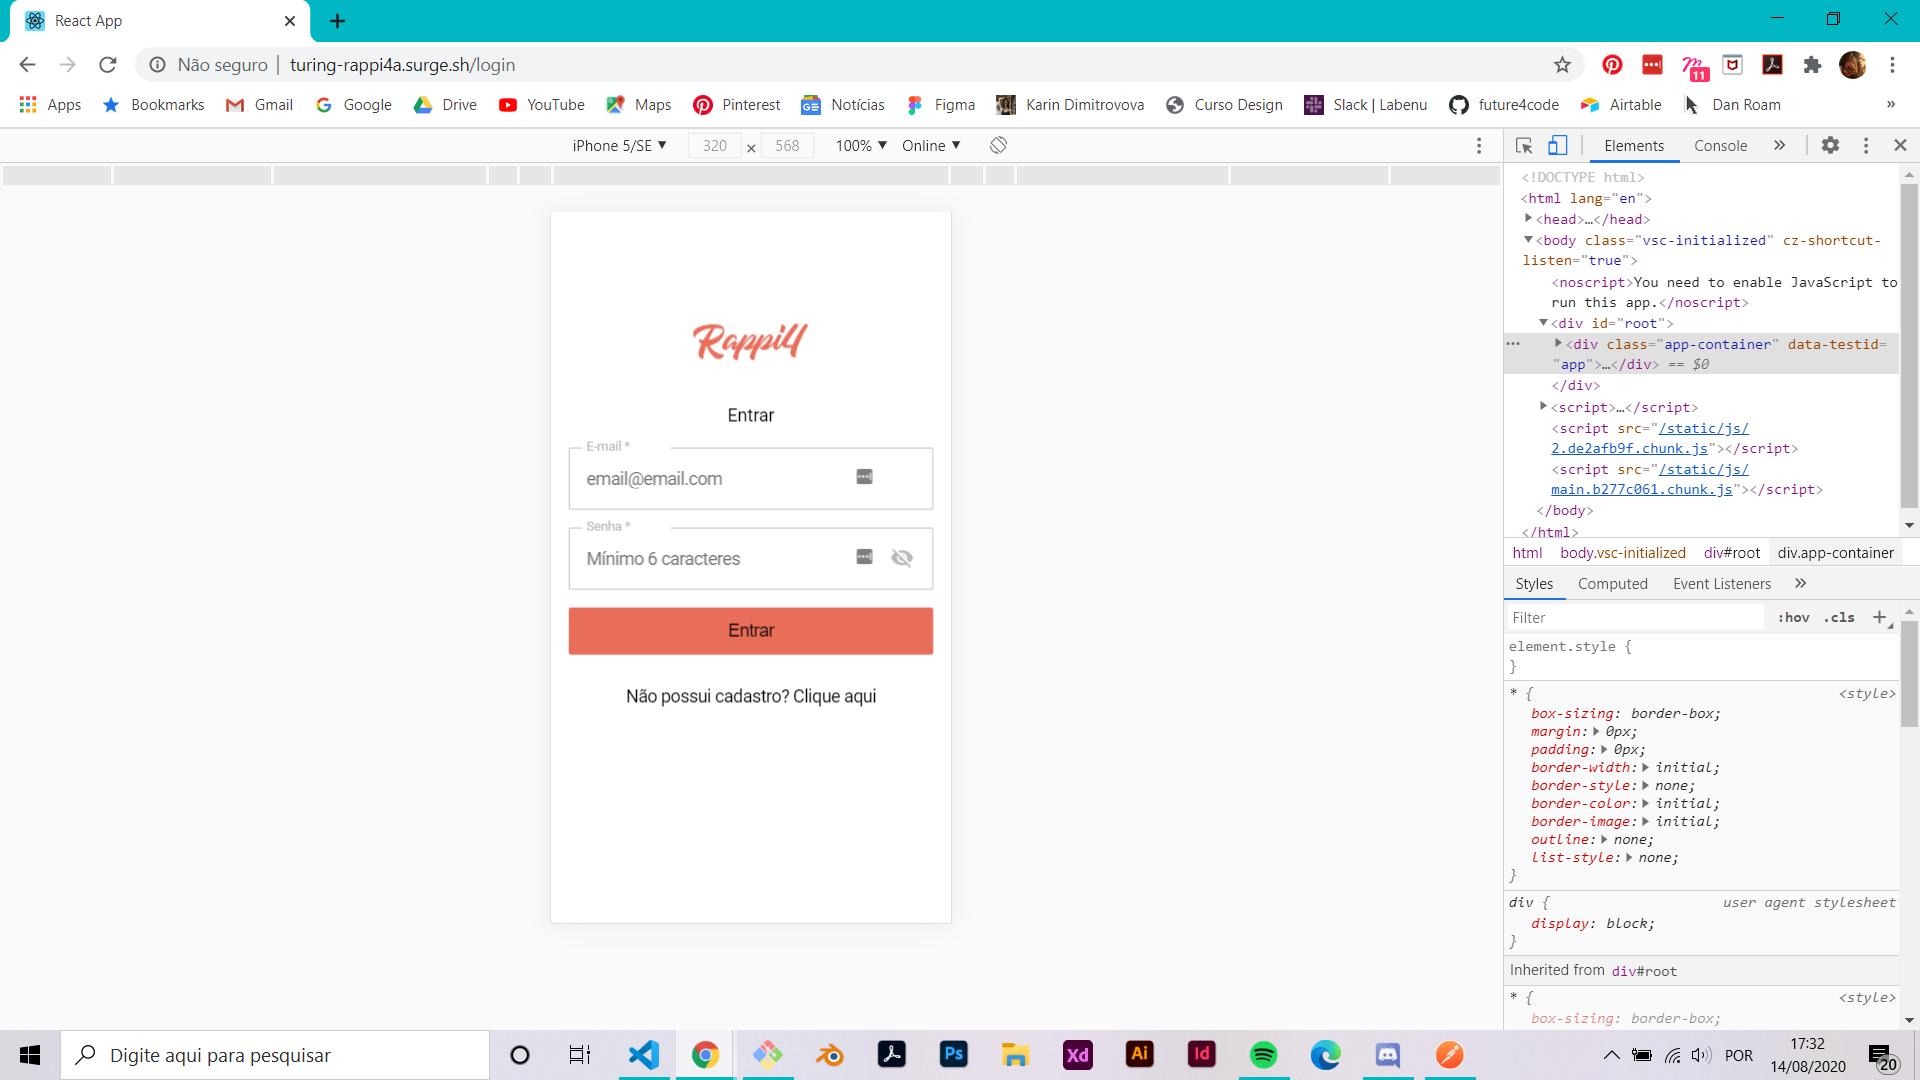Open DevTools settings gear

click(x=1830, y=146)
